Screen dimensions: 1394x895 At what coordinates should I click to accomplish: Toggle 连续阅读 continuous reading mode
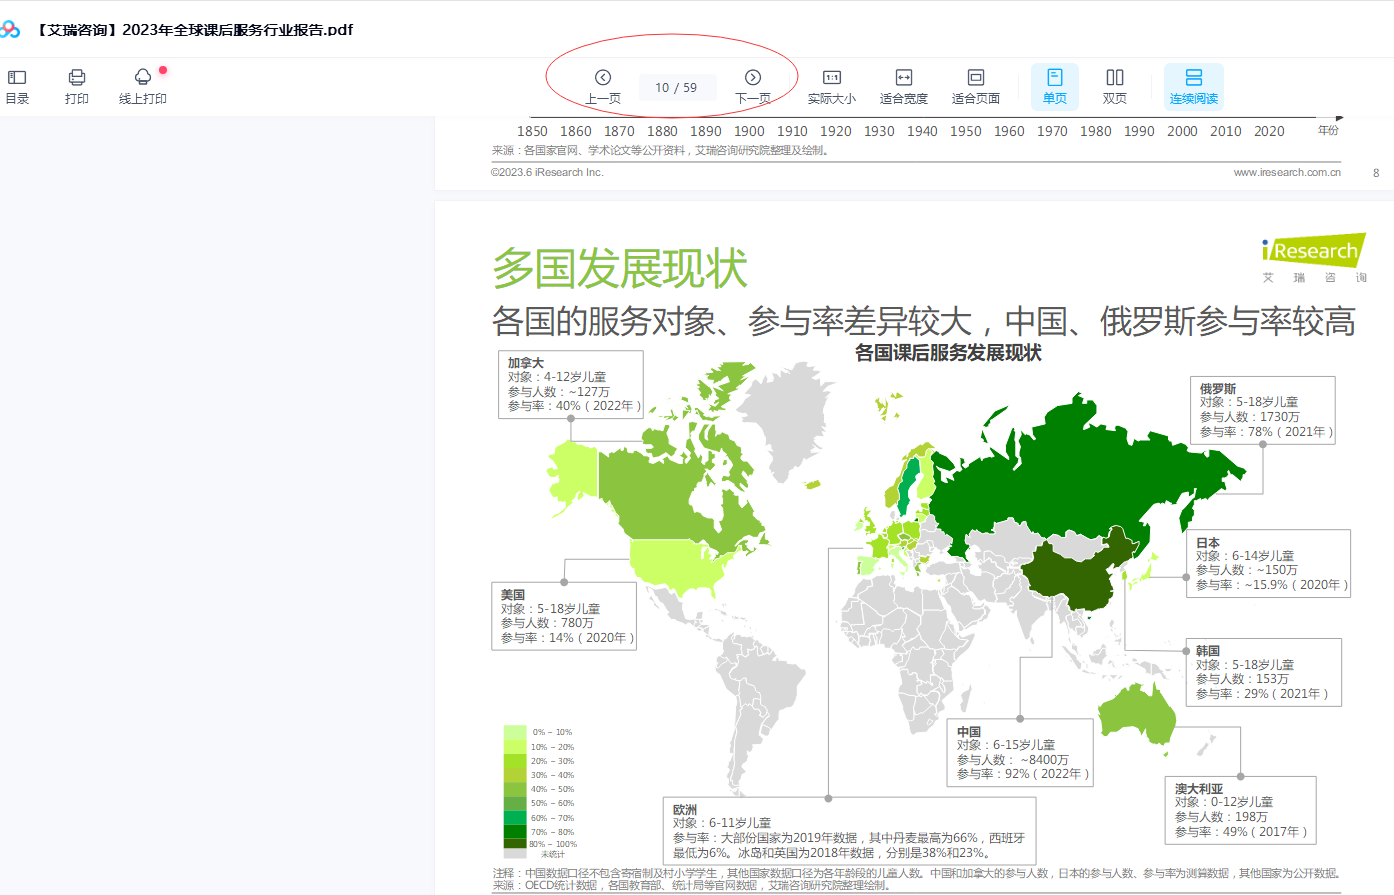pyautogui.click(x=1193, y=86)
